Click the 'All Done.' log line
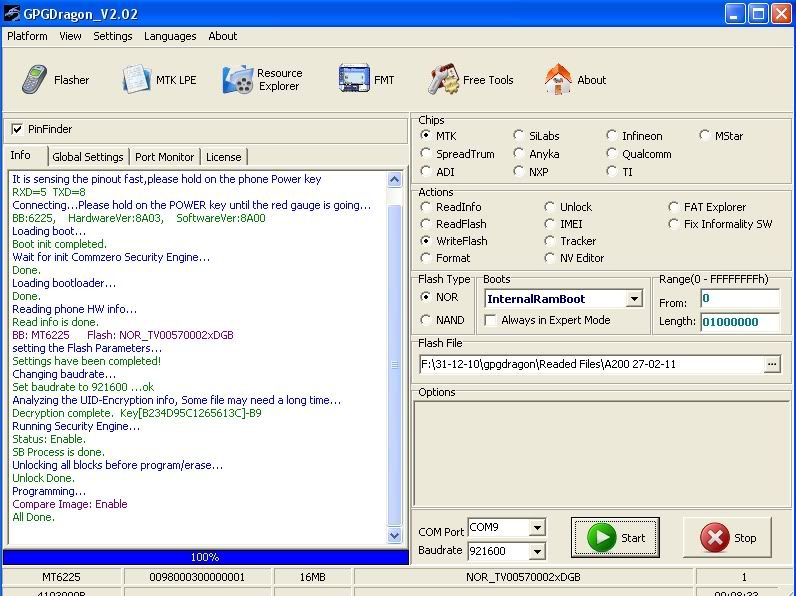The image size is (796, 596). 34,517
